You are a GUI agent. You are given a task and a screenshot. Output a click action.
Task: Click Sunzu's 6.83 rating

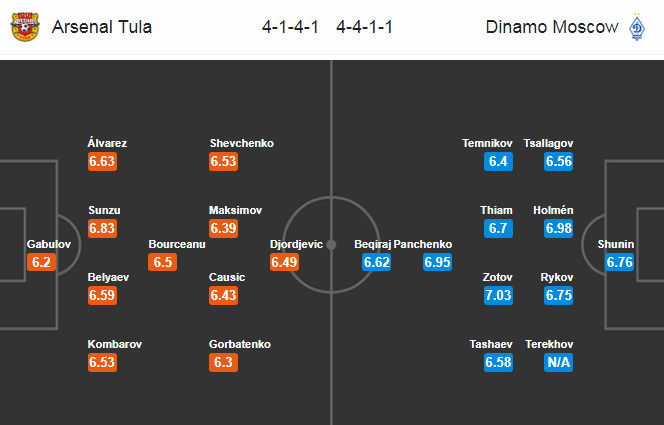coord(102,228)
